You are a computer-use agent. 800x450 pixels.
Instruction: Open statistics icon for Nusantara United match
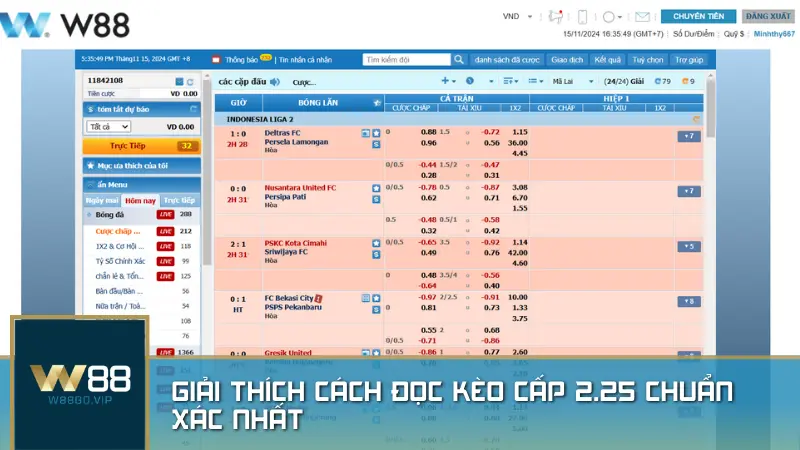click(x=376, y=199)
